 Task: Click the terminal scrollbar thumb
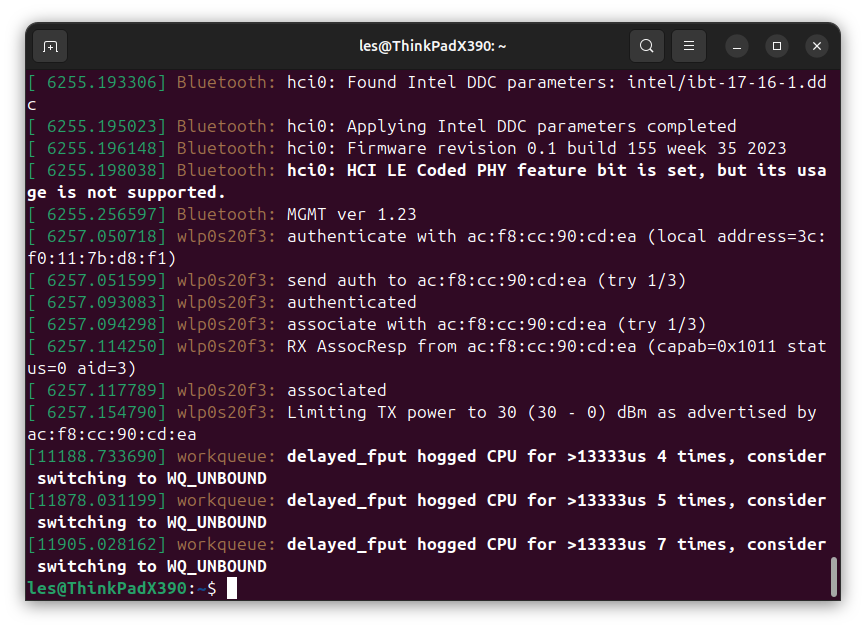point(834,577)
